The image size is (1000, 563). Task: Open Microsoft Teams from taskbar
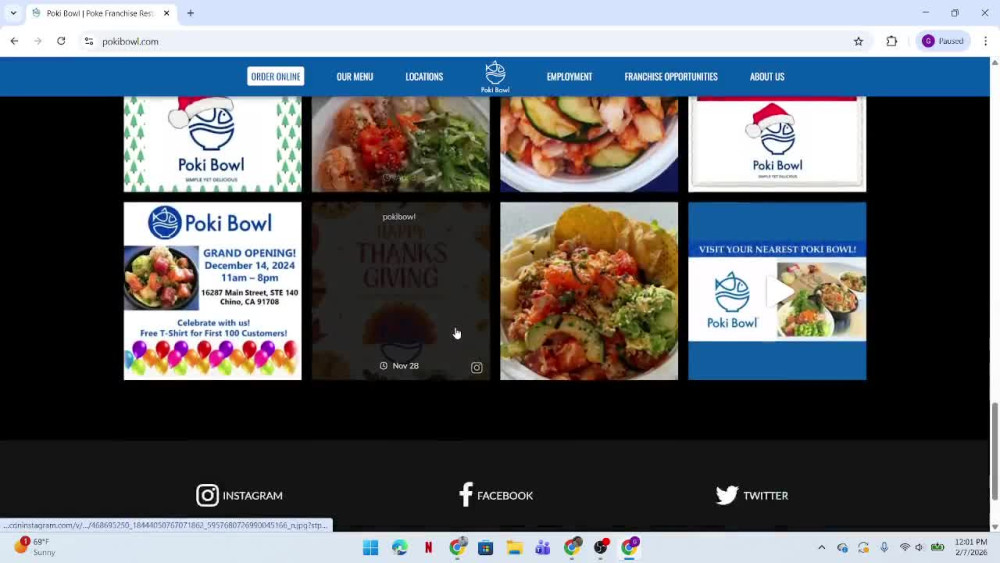click(543, 547)
